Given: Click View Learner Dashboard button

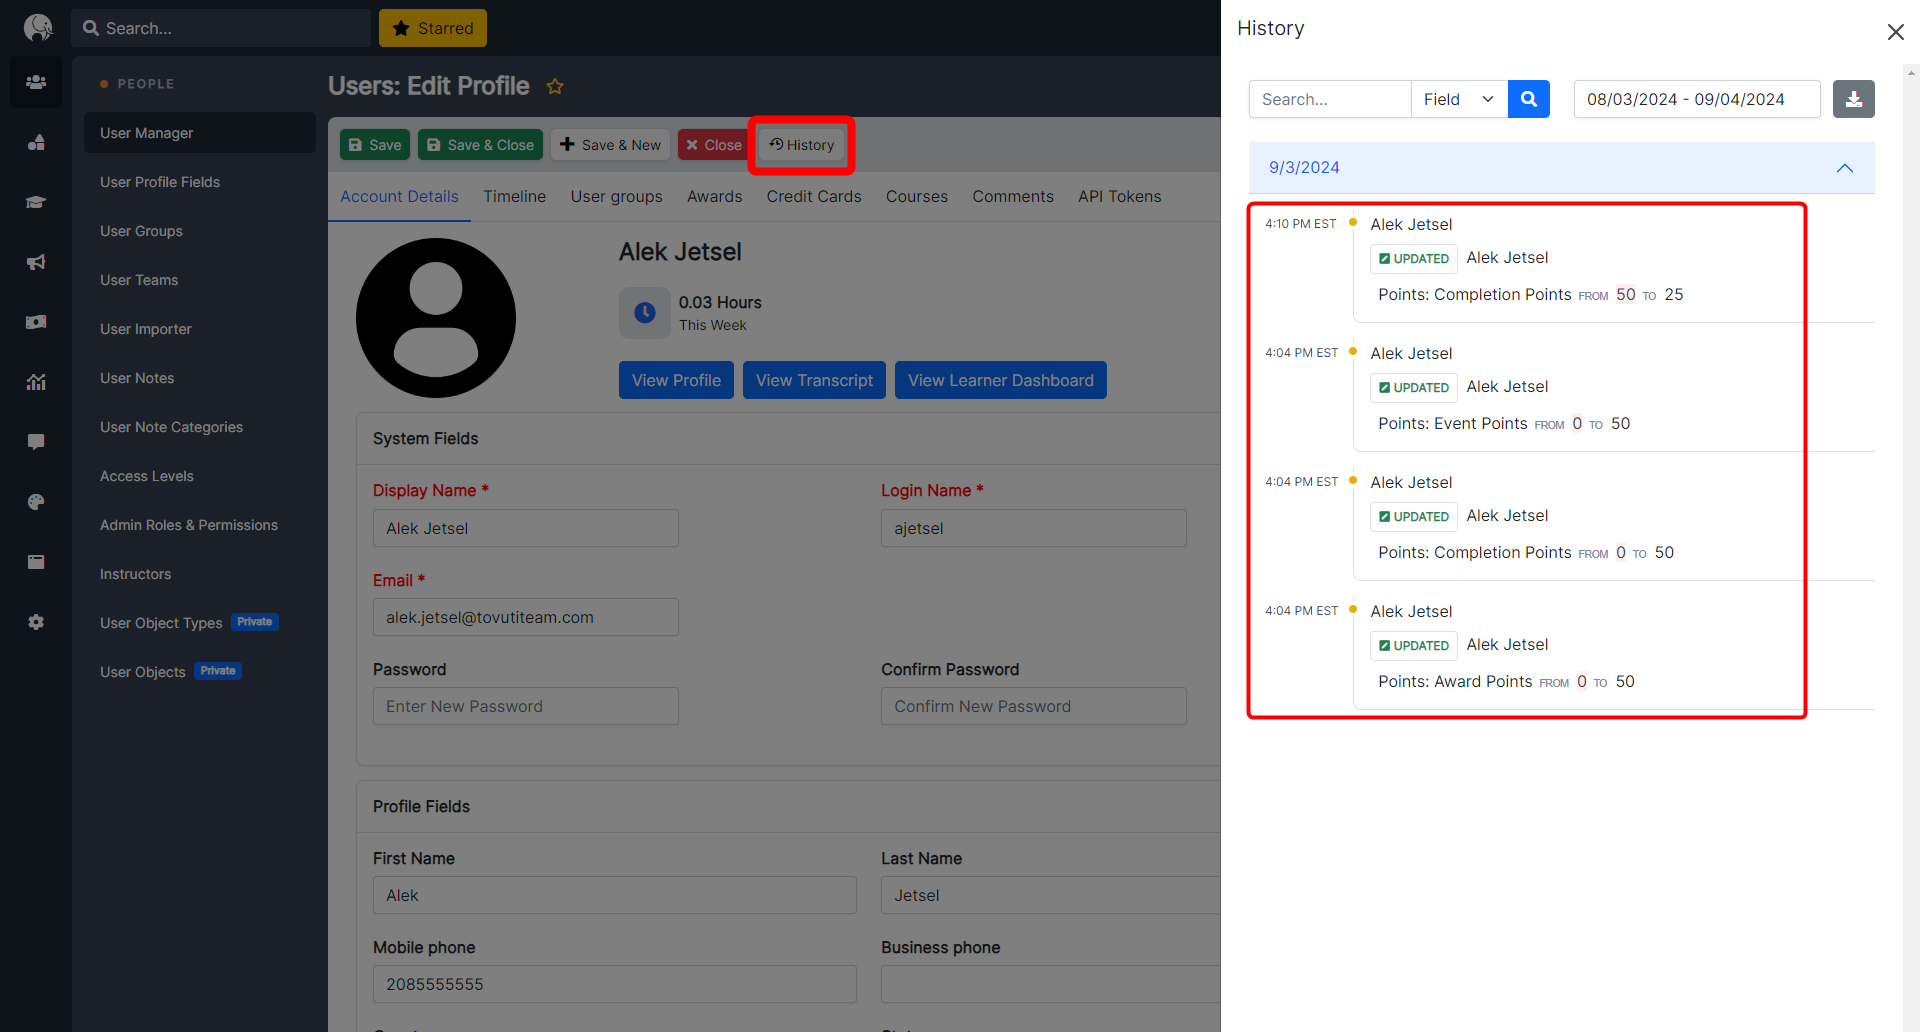Looking at the screenshot, I should pyautogui.click(x=1001, y=380).
